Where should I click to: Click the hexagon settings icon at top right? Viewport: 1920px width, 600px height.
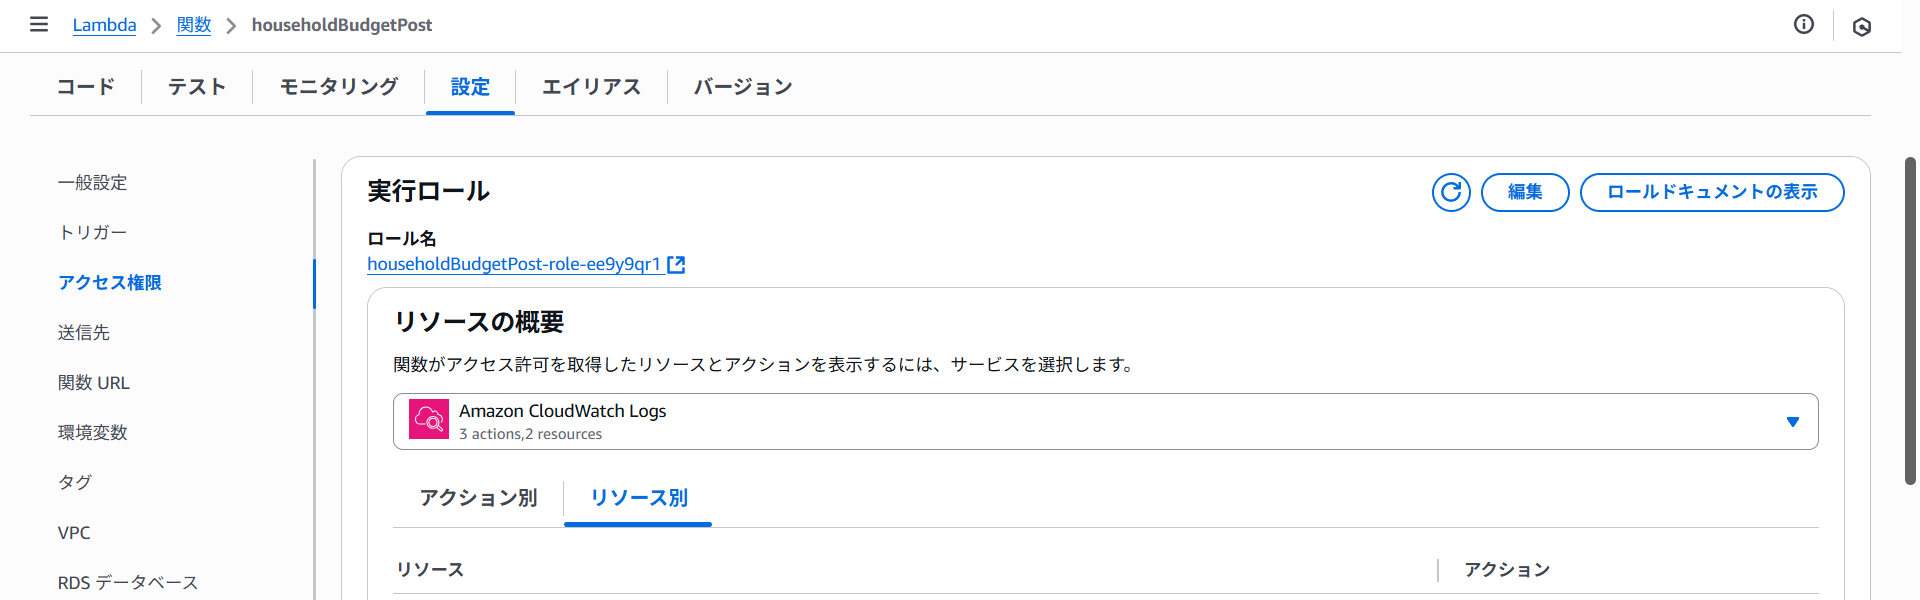pos(1861,27)
